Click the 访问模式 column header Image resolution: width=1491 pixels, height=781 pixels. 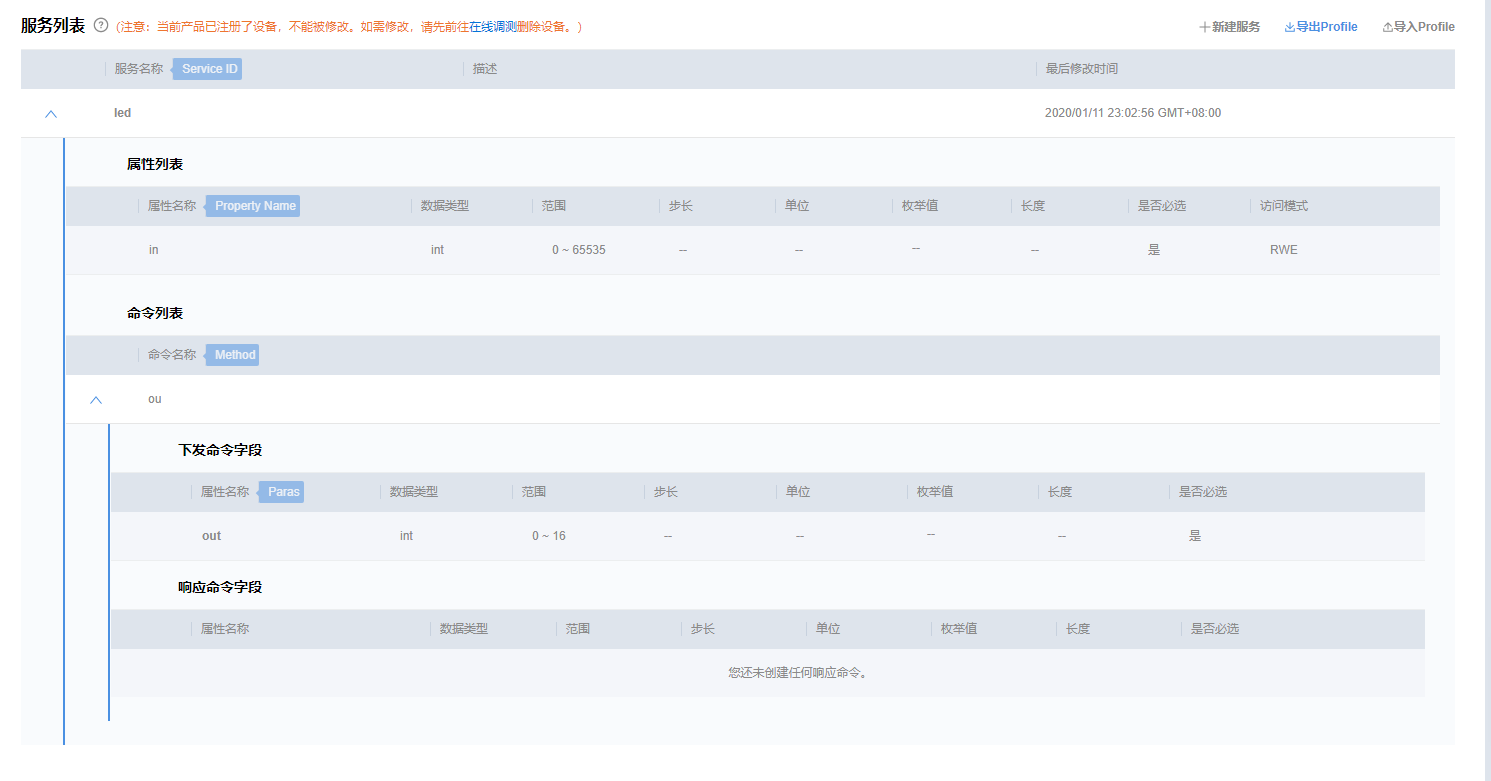pyautogui.click(x=1284, y=206)
